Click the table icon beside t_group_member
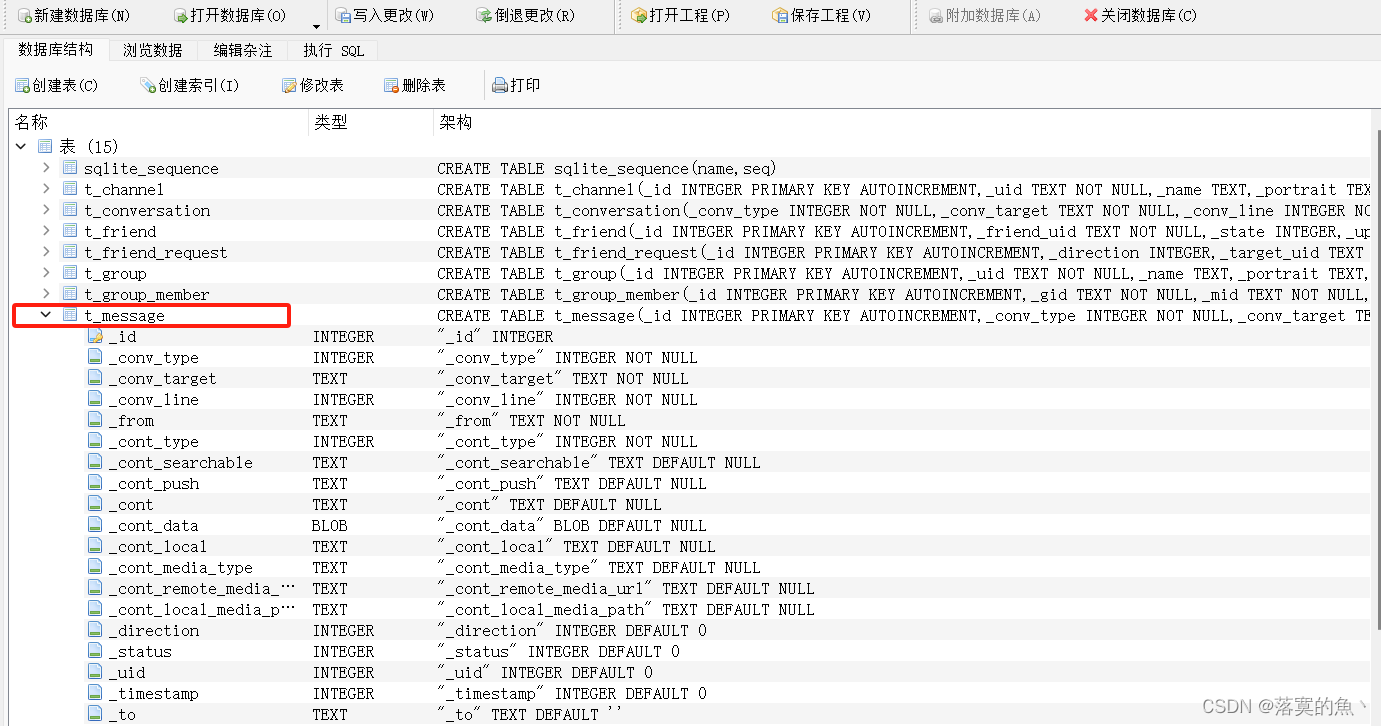Screen dimensions: 1381x726 70,294
